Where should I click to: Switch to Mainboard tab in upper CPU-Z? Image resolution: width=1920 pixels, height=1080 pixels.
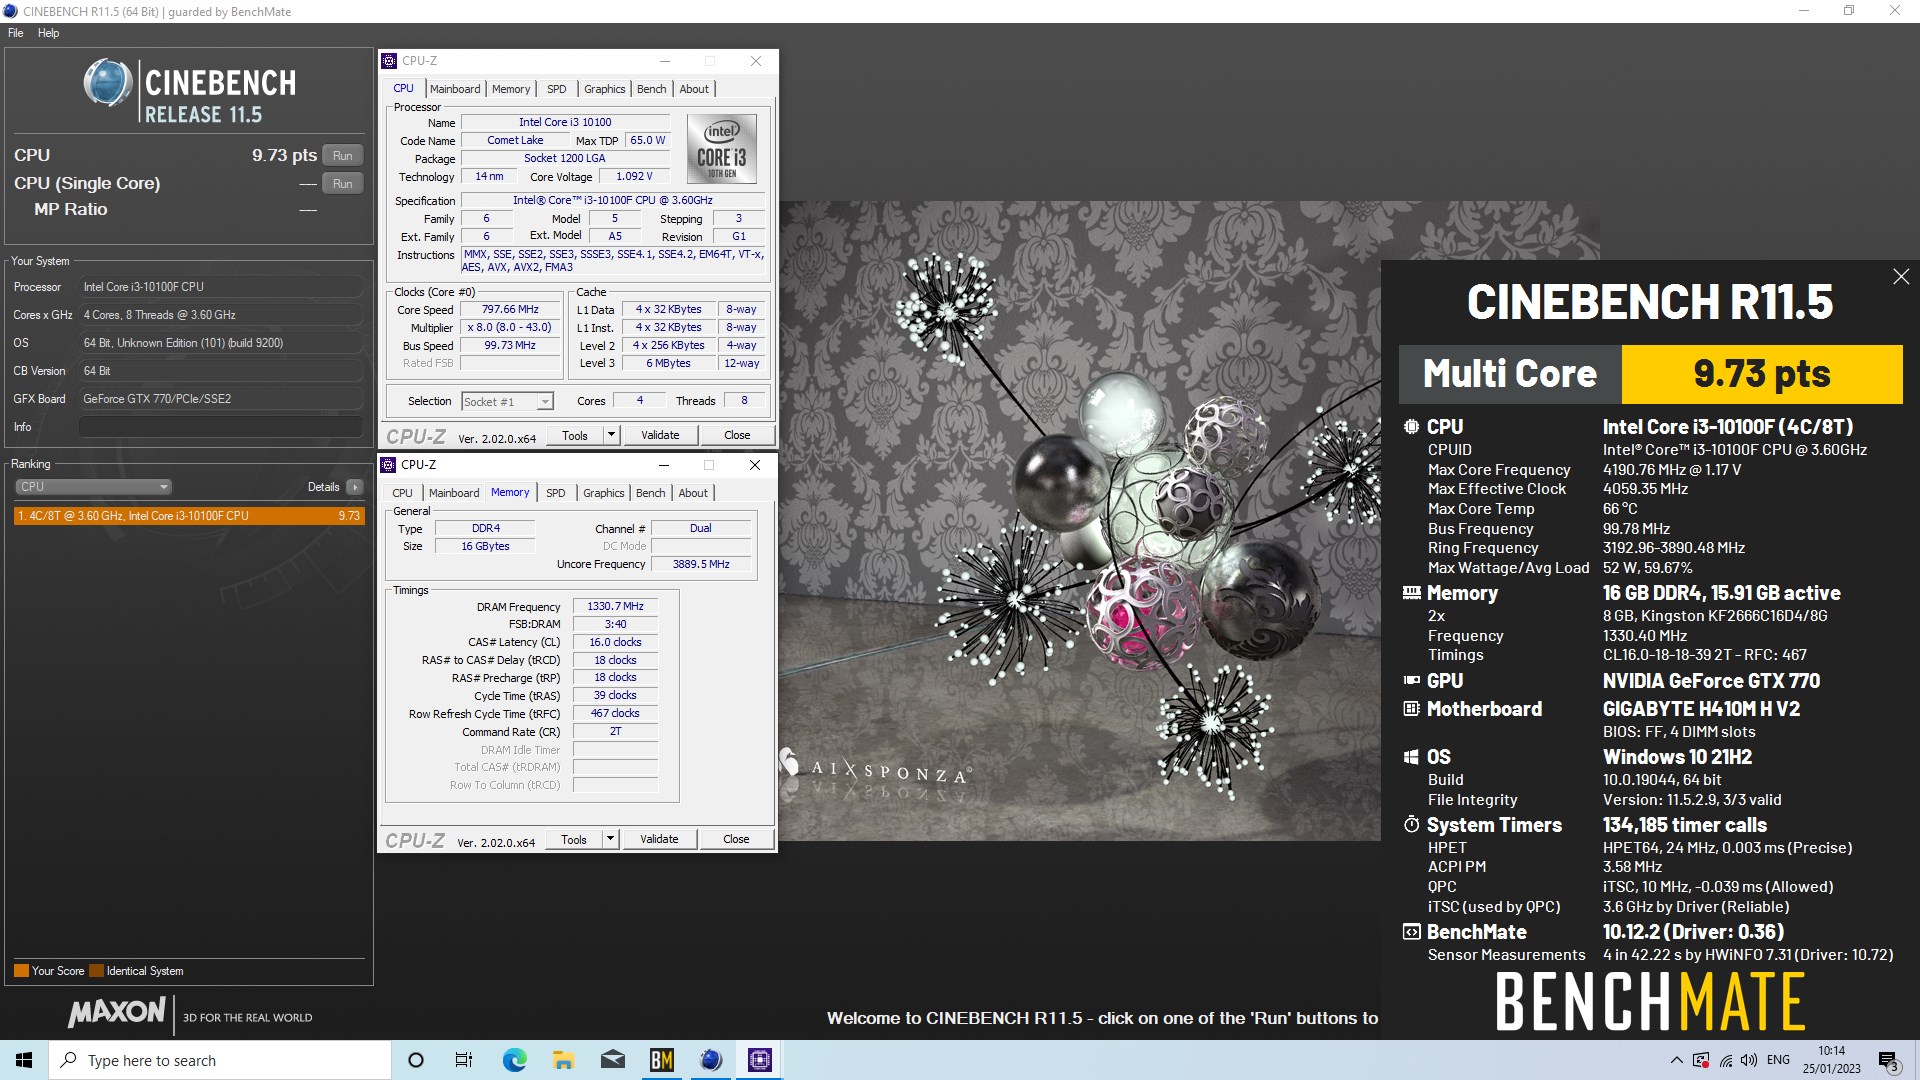click(455, 89)
